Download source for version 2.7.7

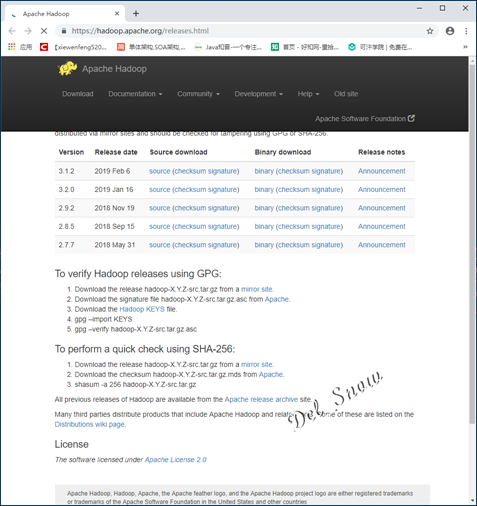click(160, 245)
